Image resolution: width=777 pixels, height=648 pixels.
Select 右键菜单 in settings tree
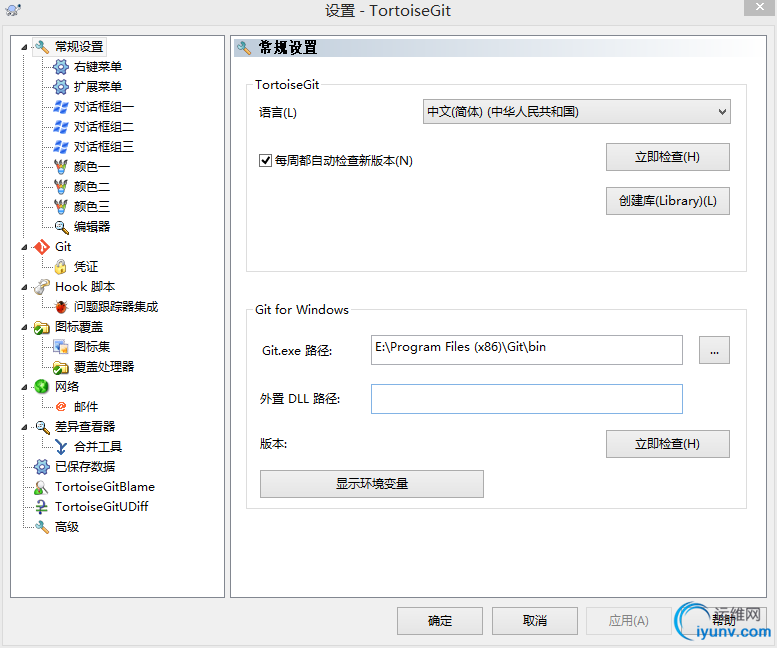98,67
